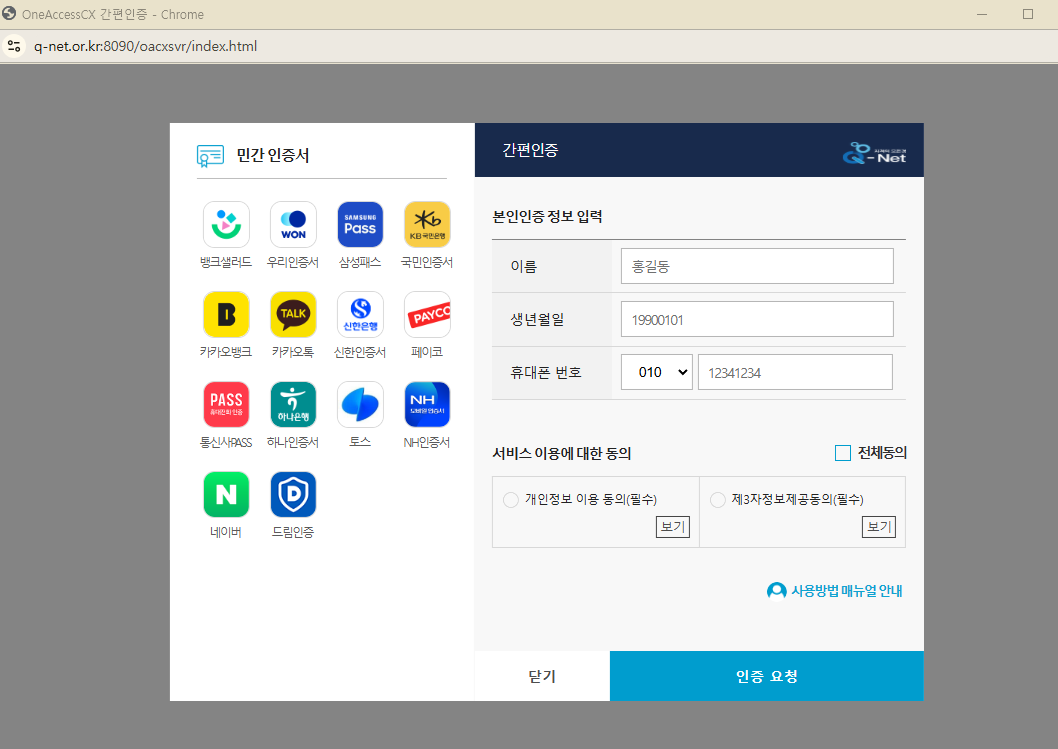Select the Naver (네이버) certificate icon
Viewport: 1058px width, 749px height.
(x=226, y=495)
